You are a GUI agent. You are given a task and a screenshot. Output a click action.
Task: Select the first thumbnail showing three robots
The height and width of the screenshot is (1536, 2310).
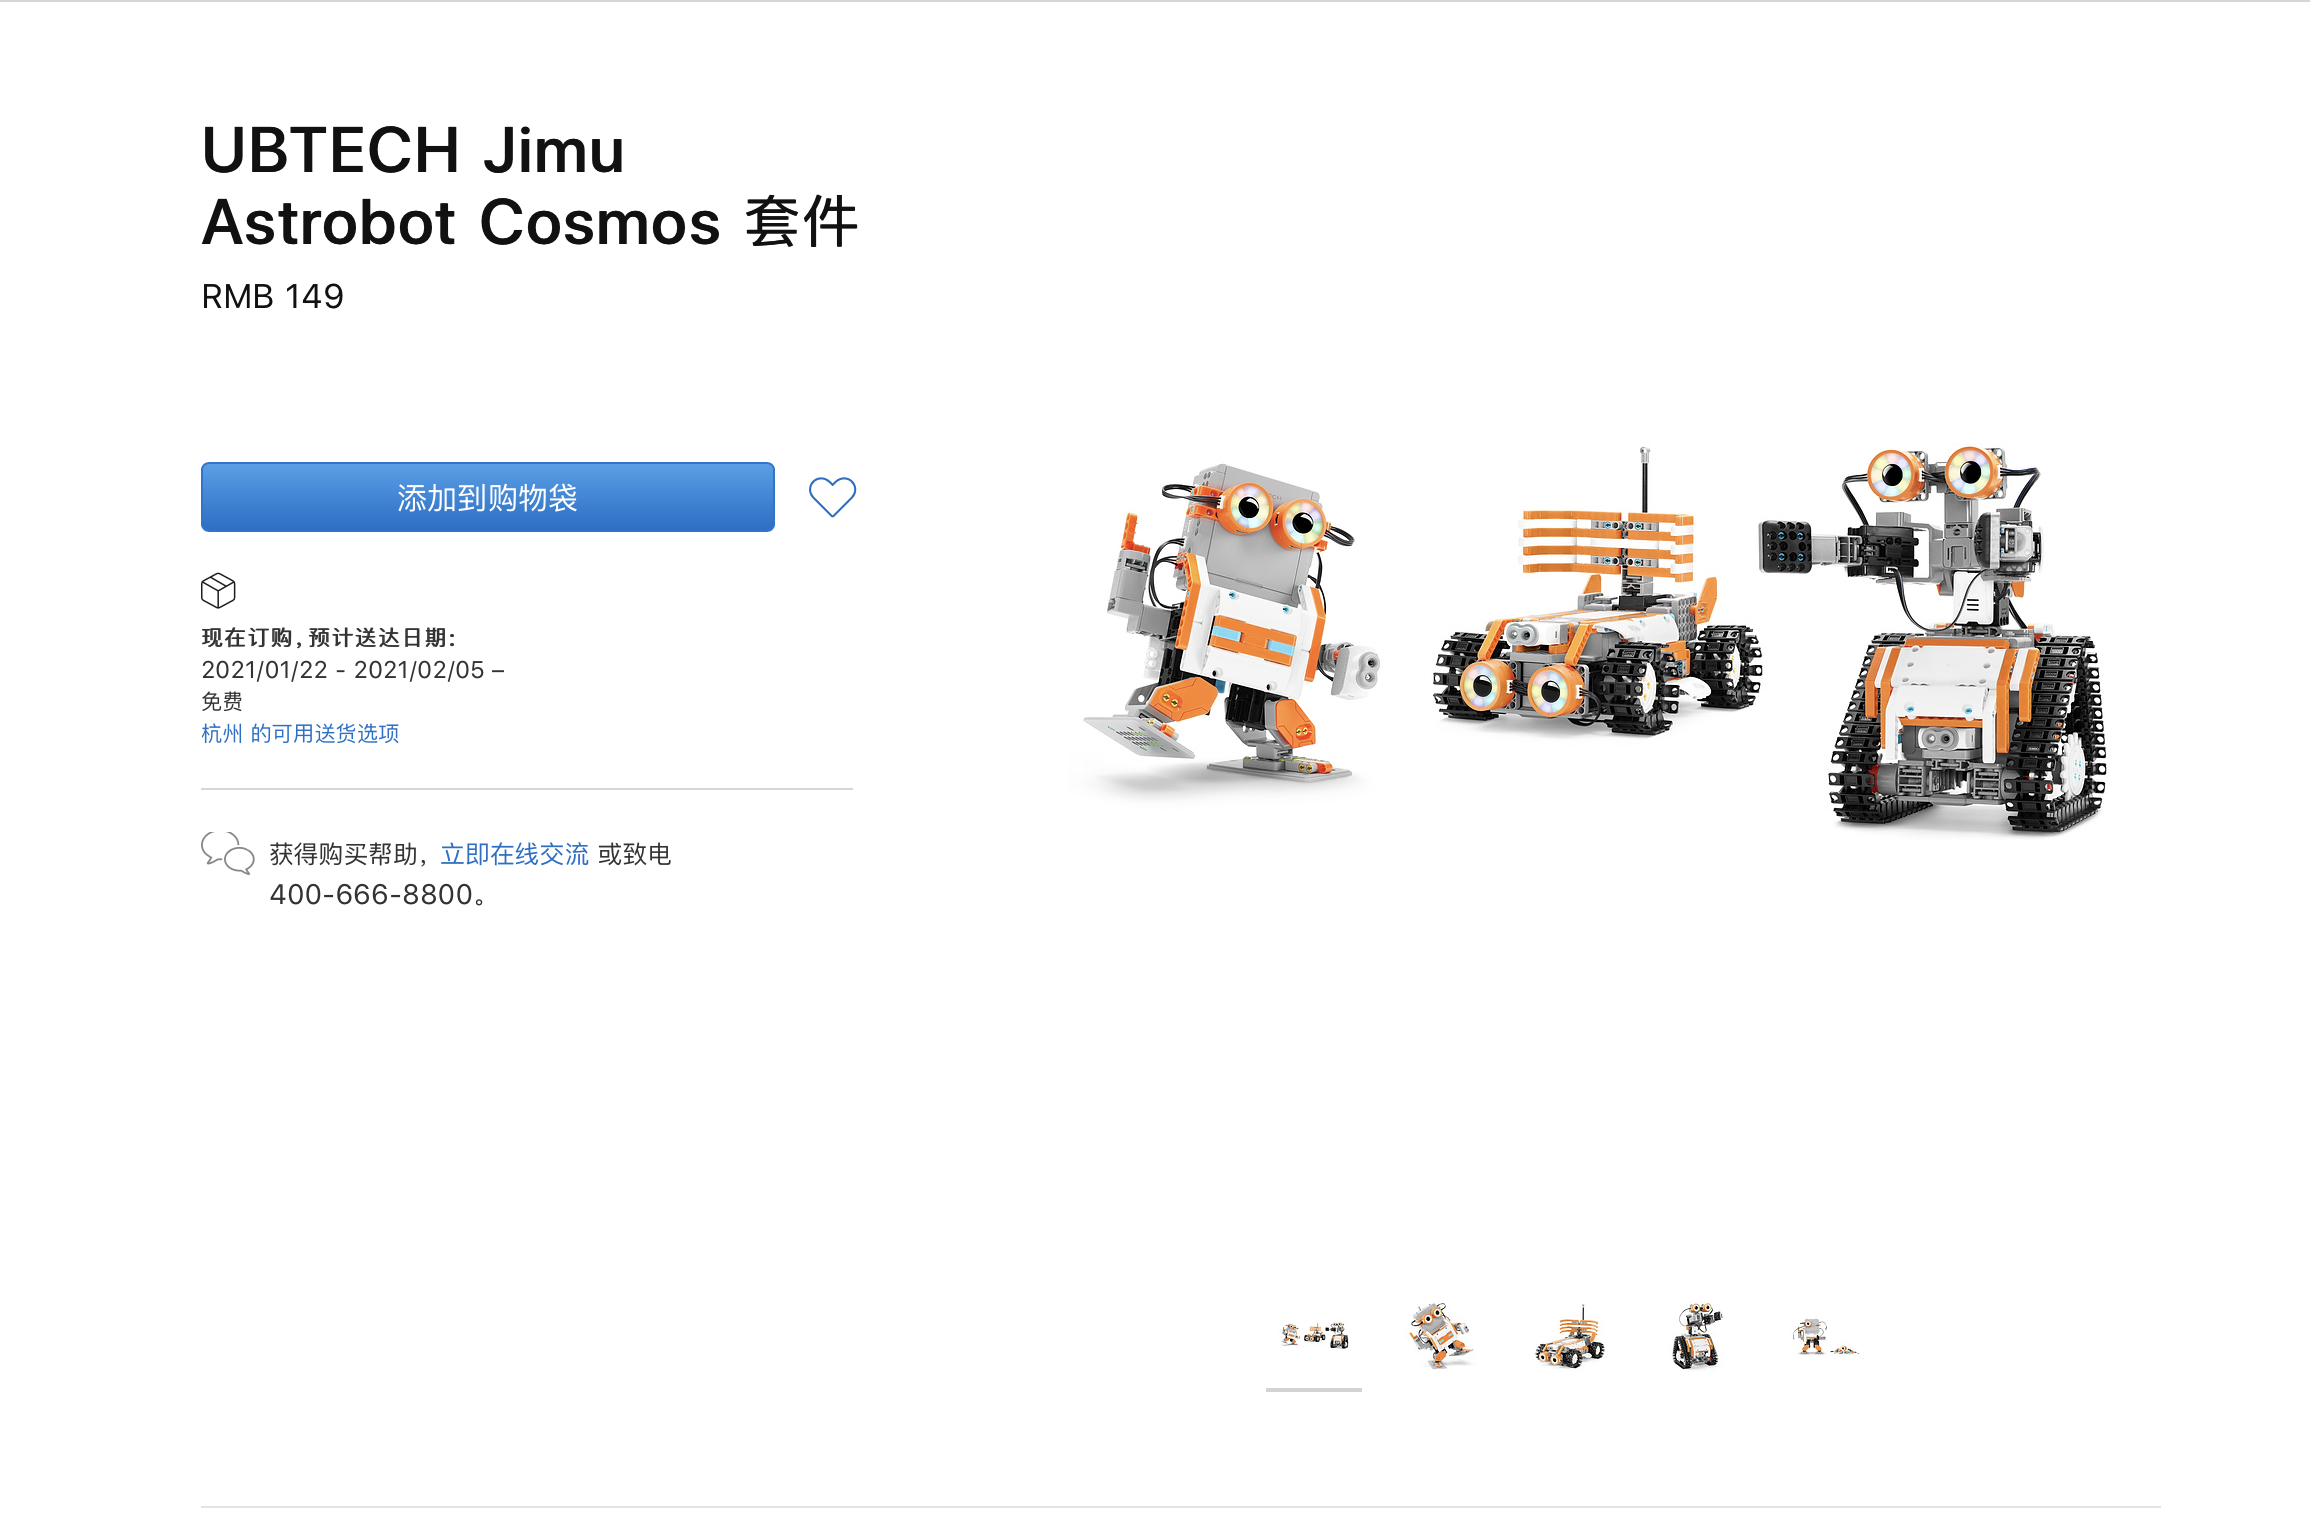(1314, 1335)
